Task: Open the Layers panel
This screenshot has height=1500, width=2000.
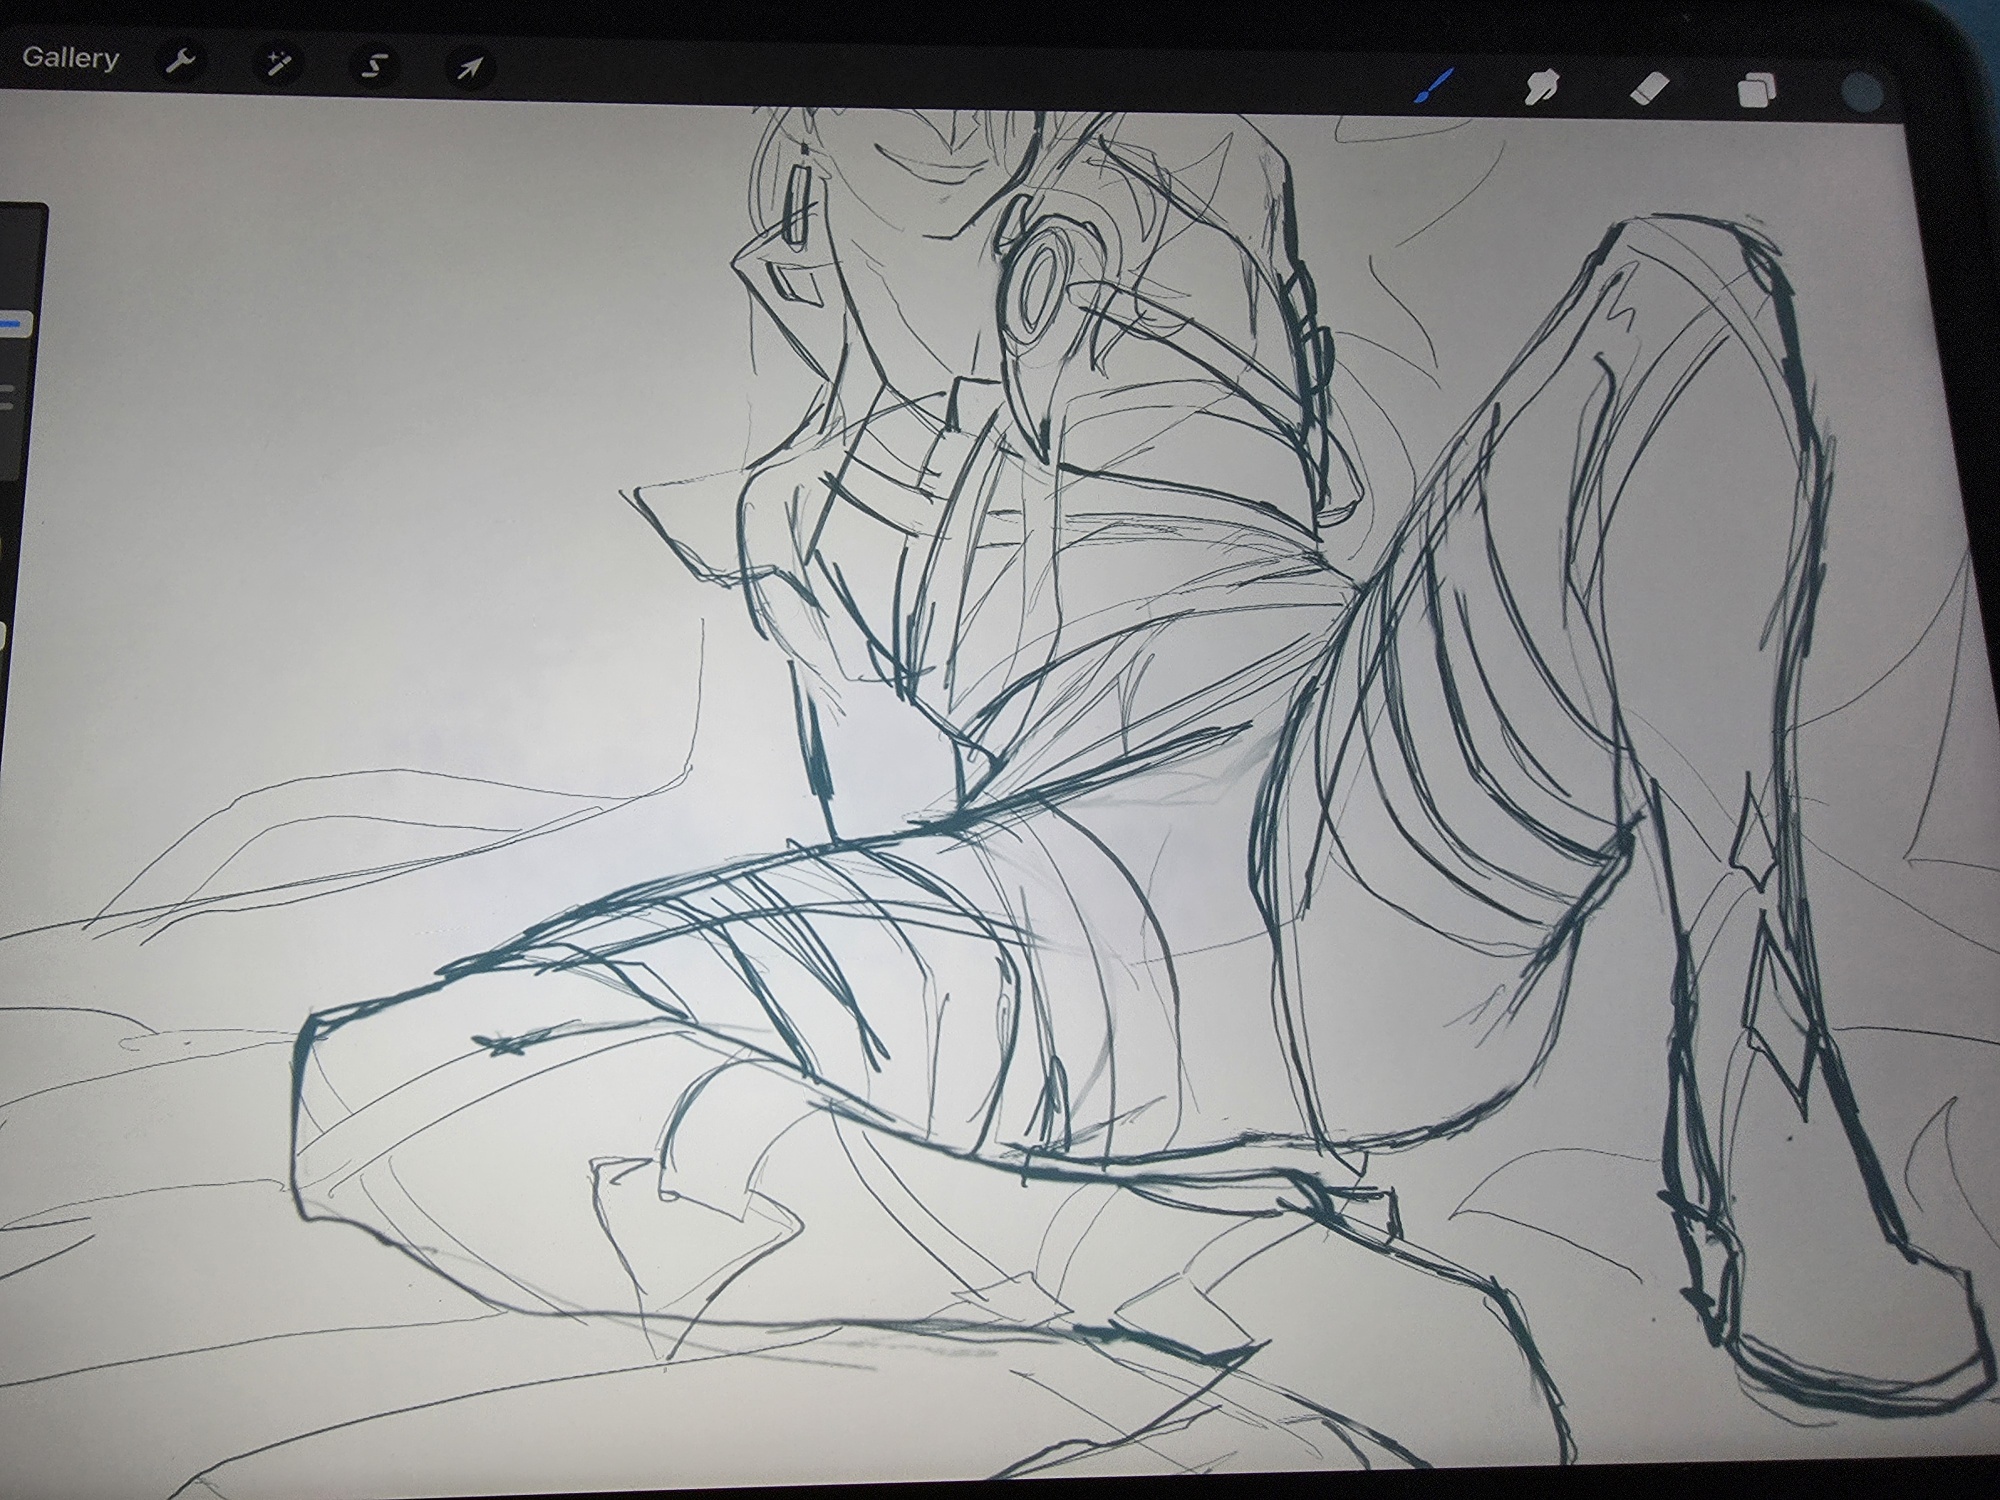Action: tap(1756, 90)
